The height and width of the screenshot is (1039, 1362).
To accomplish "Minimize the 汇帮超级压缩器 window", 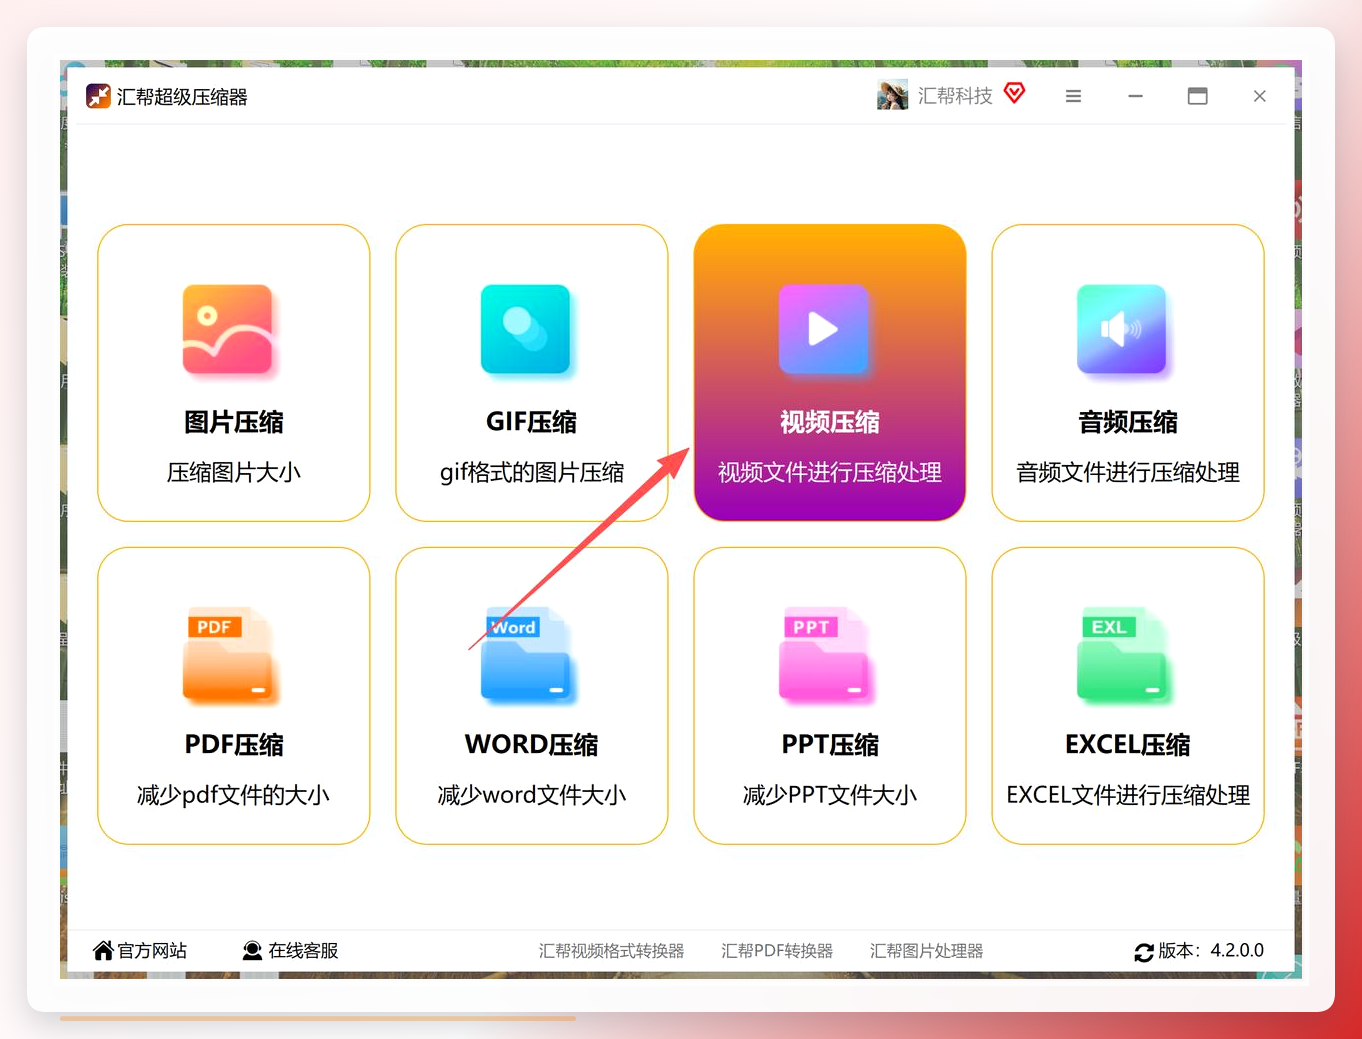I will 1135,96.
